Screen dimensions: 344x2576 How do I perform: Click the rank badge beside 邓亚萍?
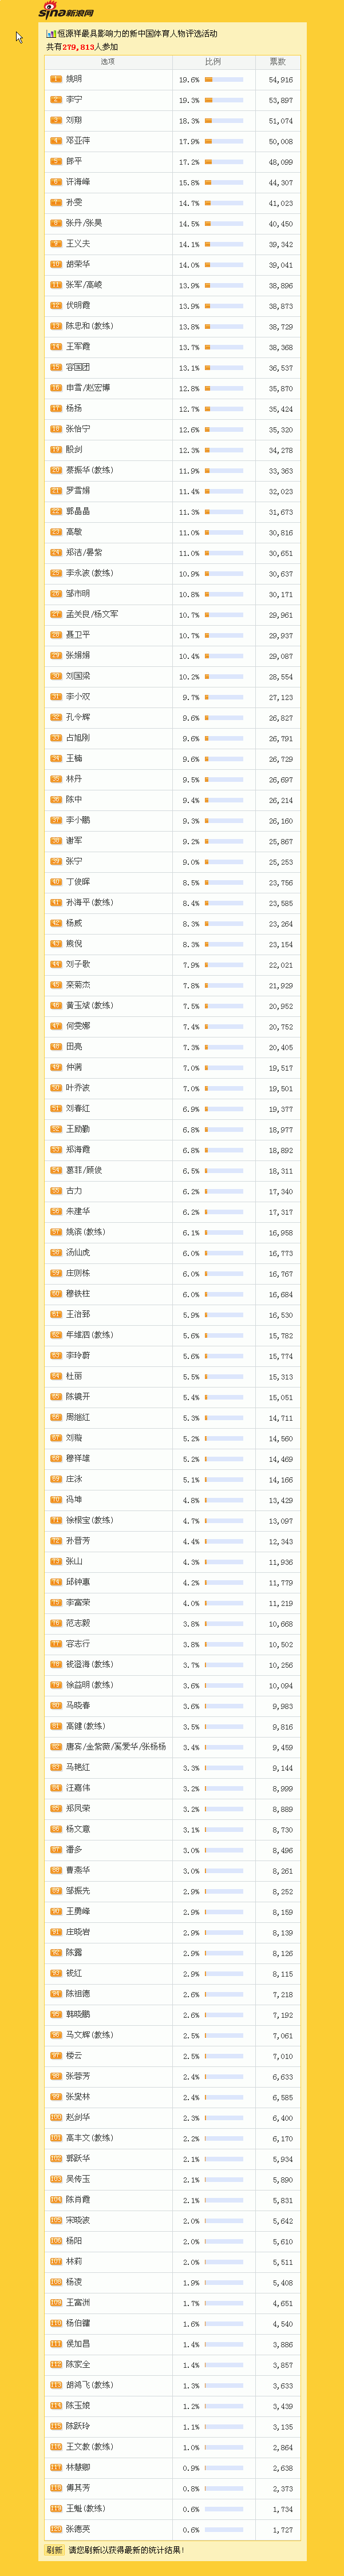coord(56,141)
